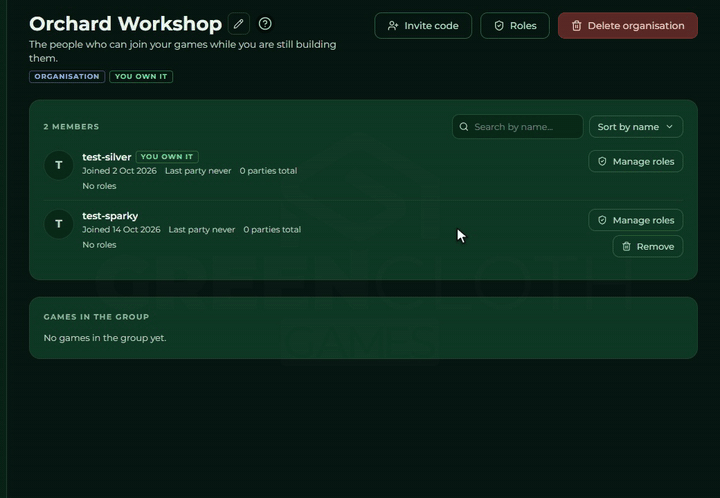Manage roles for test-silver
Viewport: 720px width, 498px height.
point(636,162)
